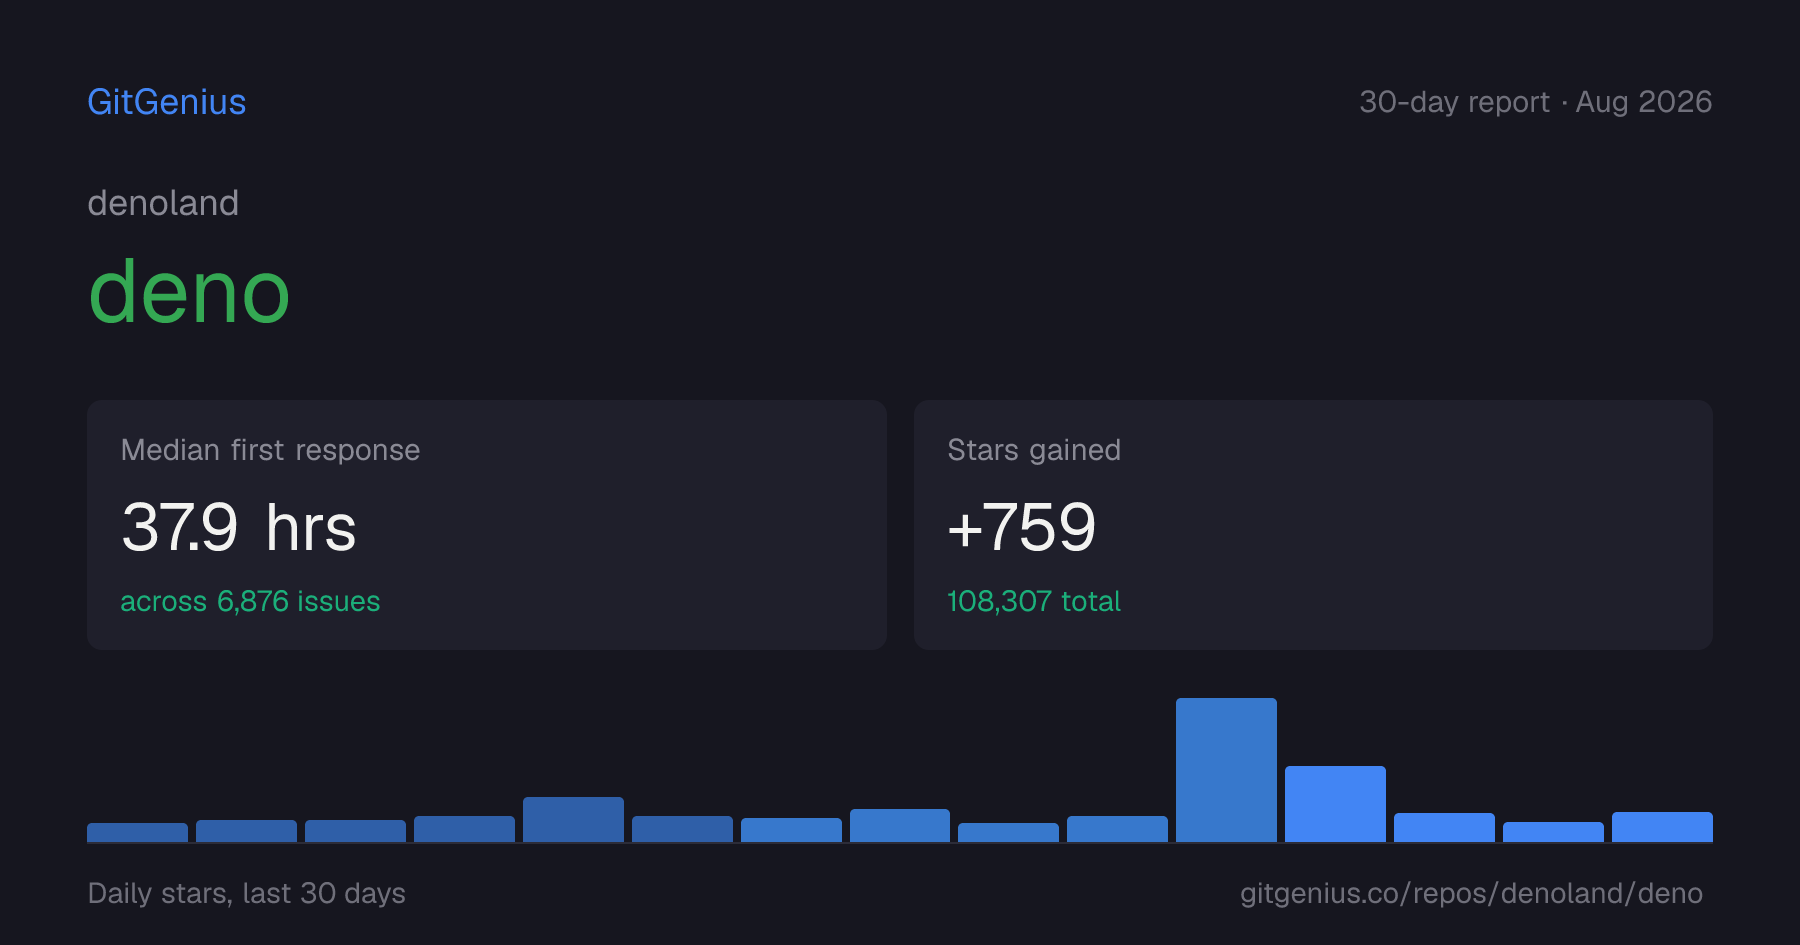Select the "Median first response" label

[270, 450]
